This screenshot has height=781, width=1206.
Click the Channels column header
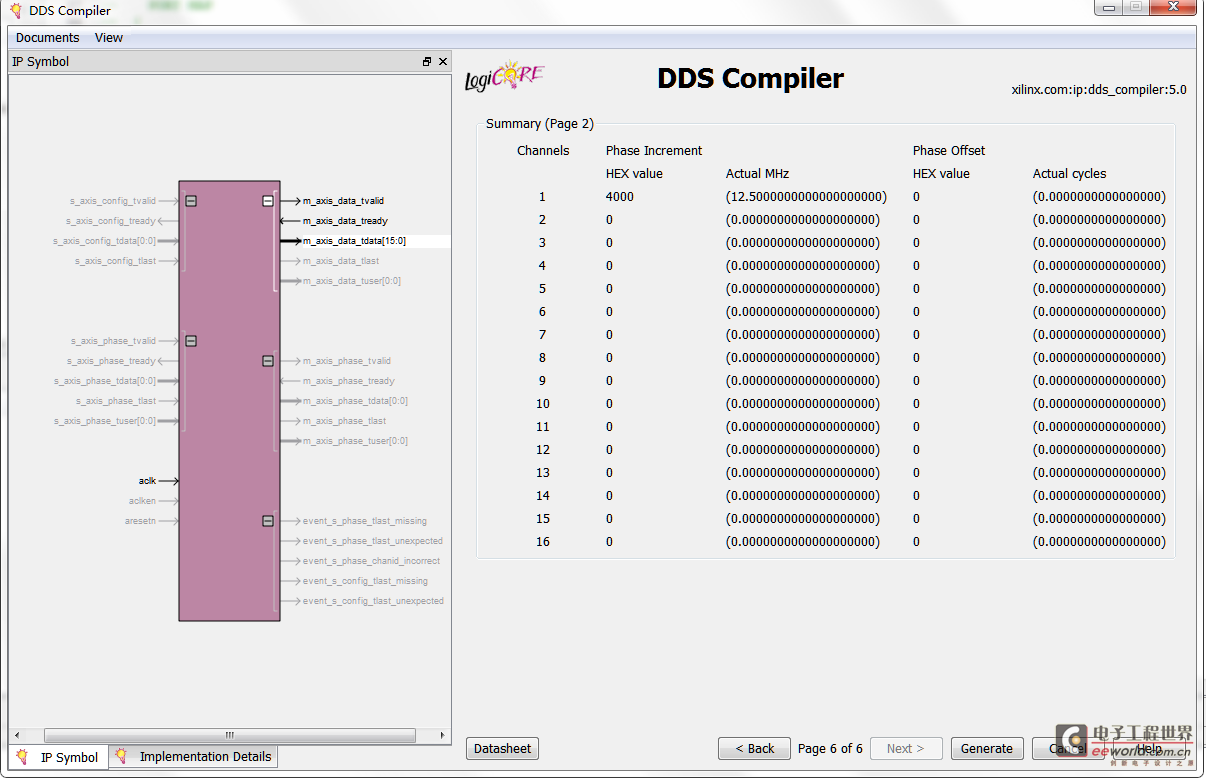click(x=543, y=151)
